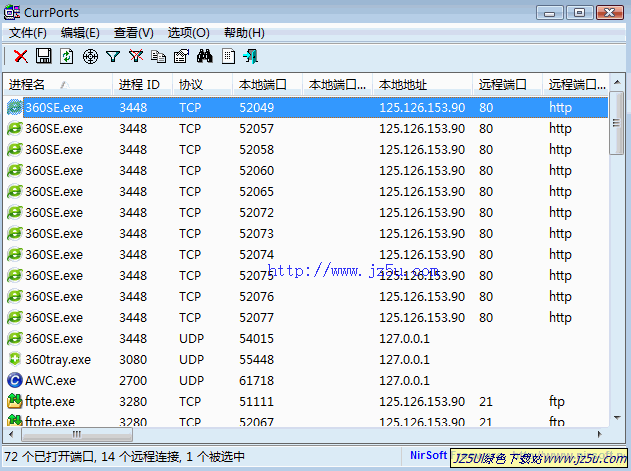The width and height of the screenshot is (631, 471).
Task: Click the Refresh toolbar icon
Action: coord(66,56)
